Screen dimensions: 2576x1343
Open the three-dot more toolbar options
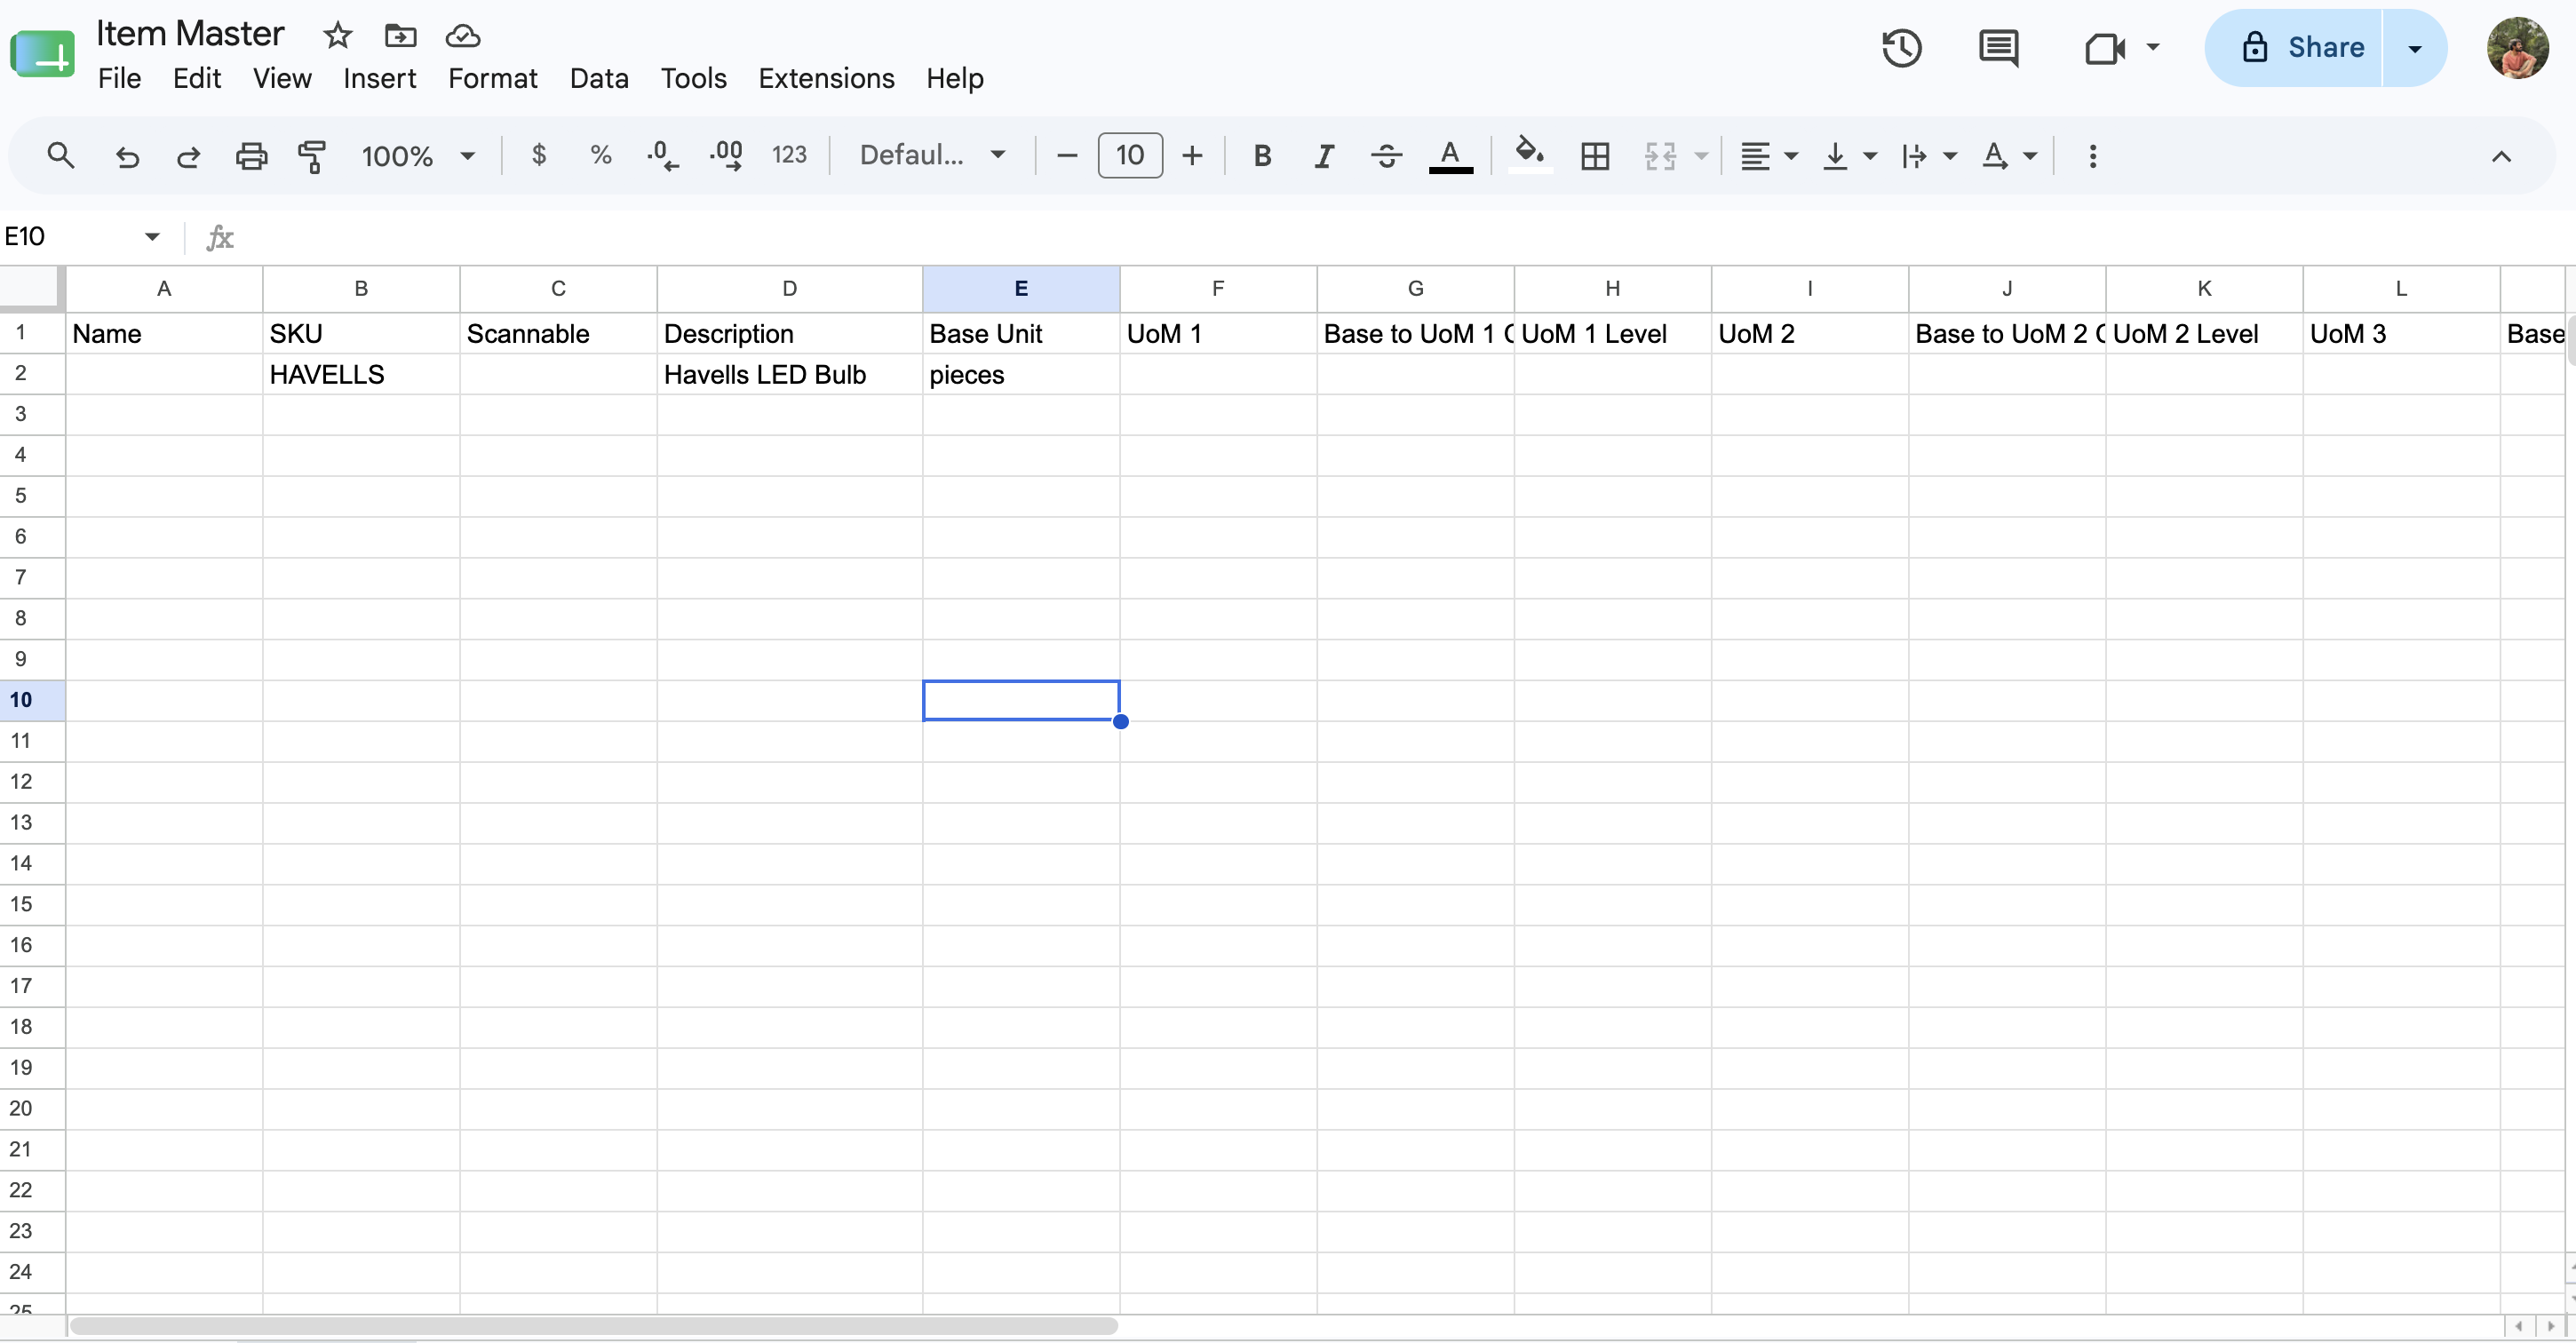pyautogui.click(x=2092, y=156)
